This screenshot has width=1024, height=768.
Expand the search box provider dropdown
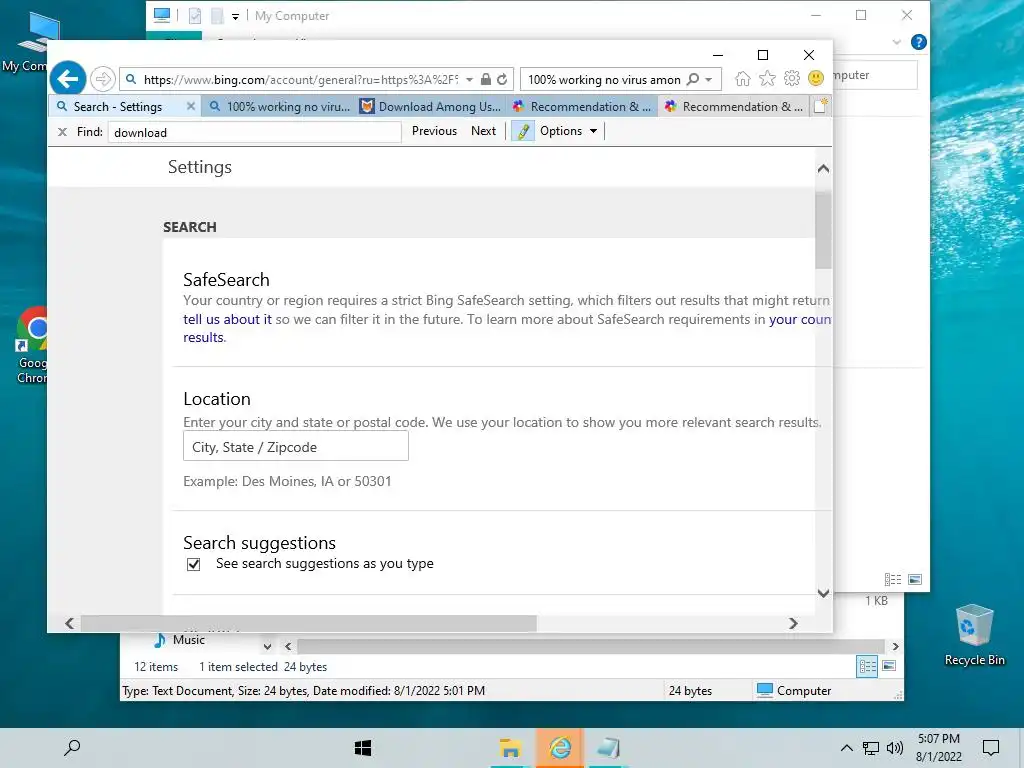(709, 80)
